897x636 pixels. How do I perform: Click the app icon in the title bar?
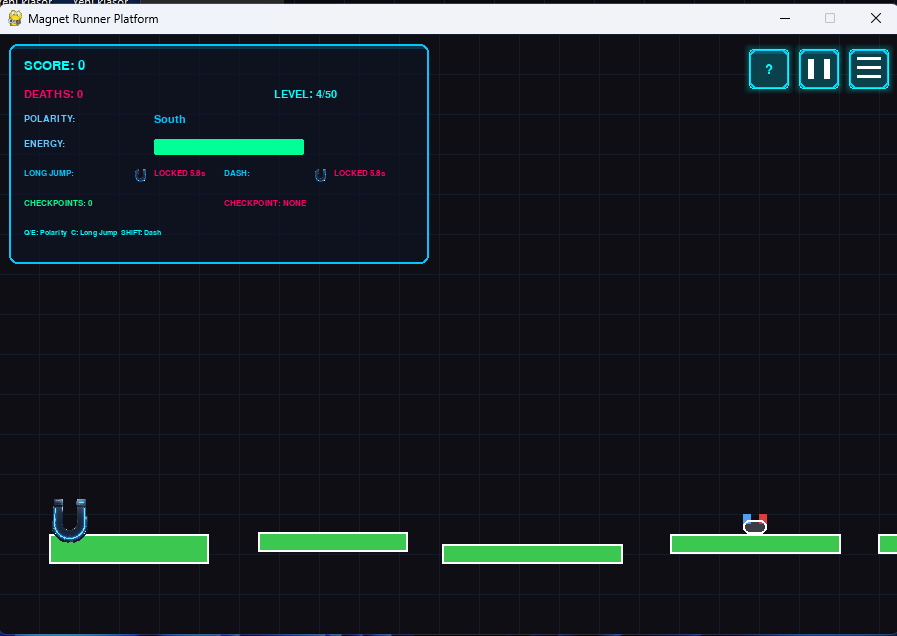(15, 18)
